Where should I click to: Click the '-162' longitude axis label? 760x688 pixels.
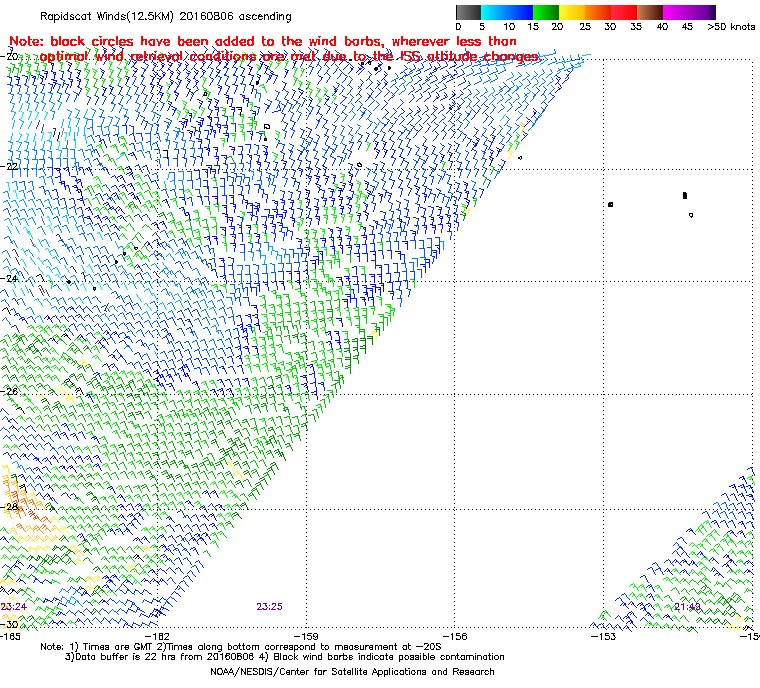point(158,636)
